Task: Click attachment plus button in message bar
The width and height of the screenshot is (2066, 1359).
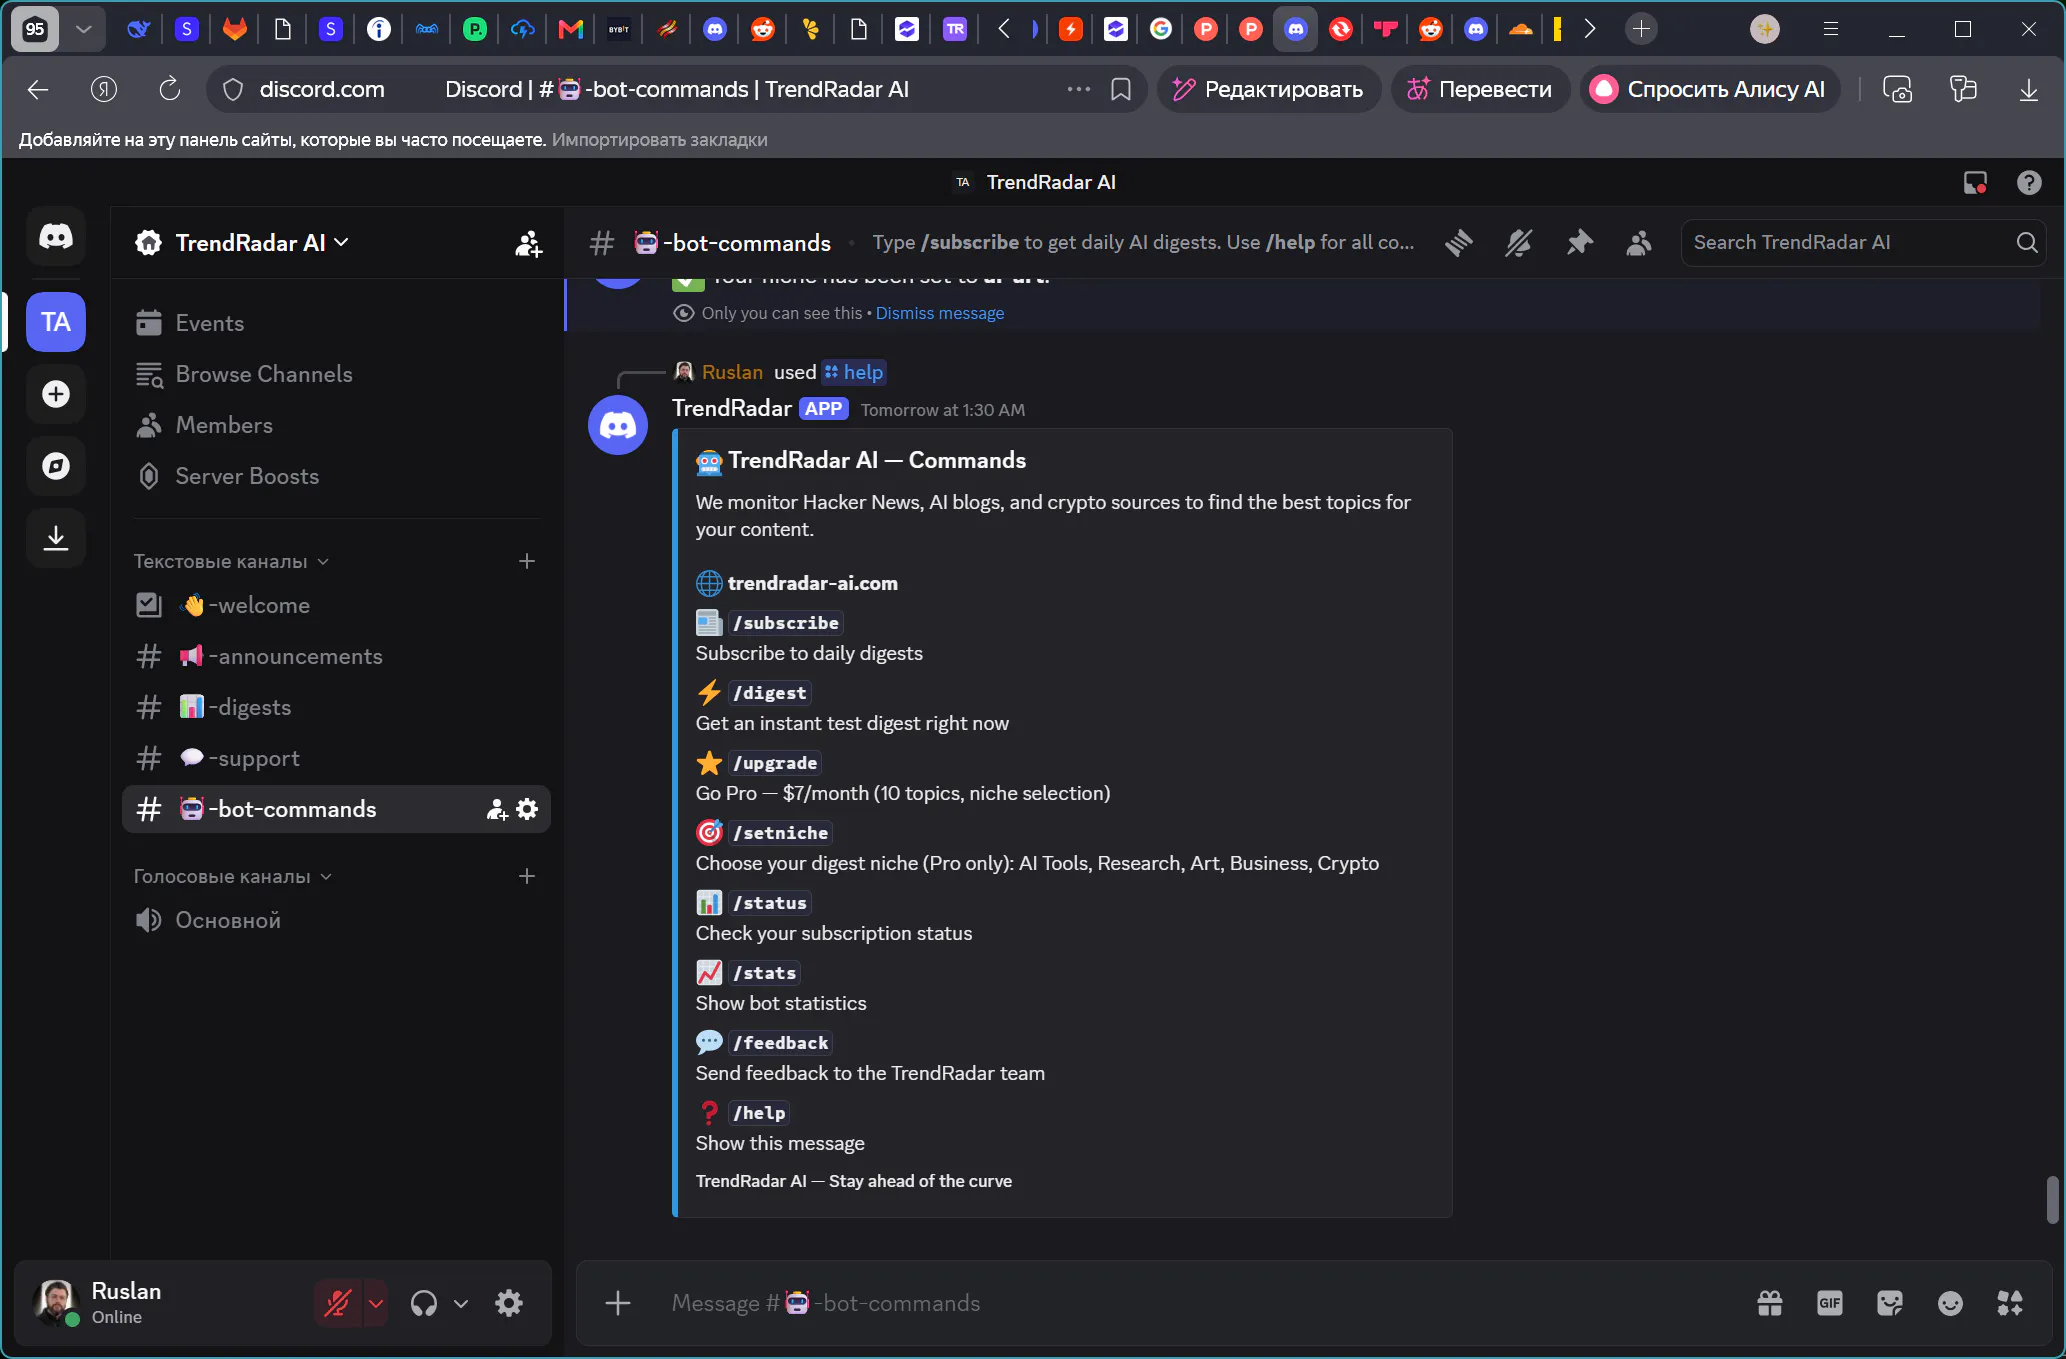Action: coord(618,1303)
